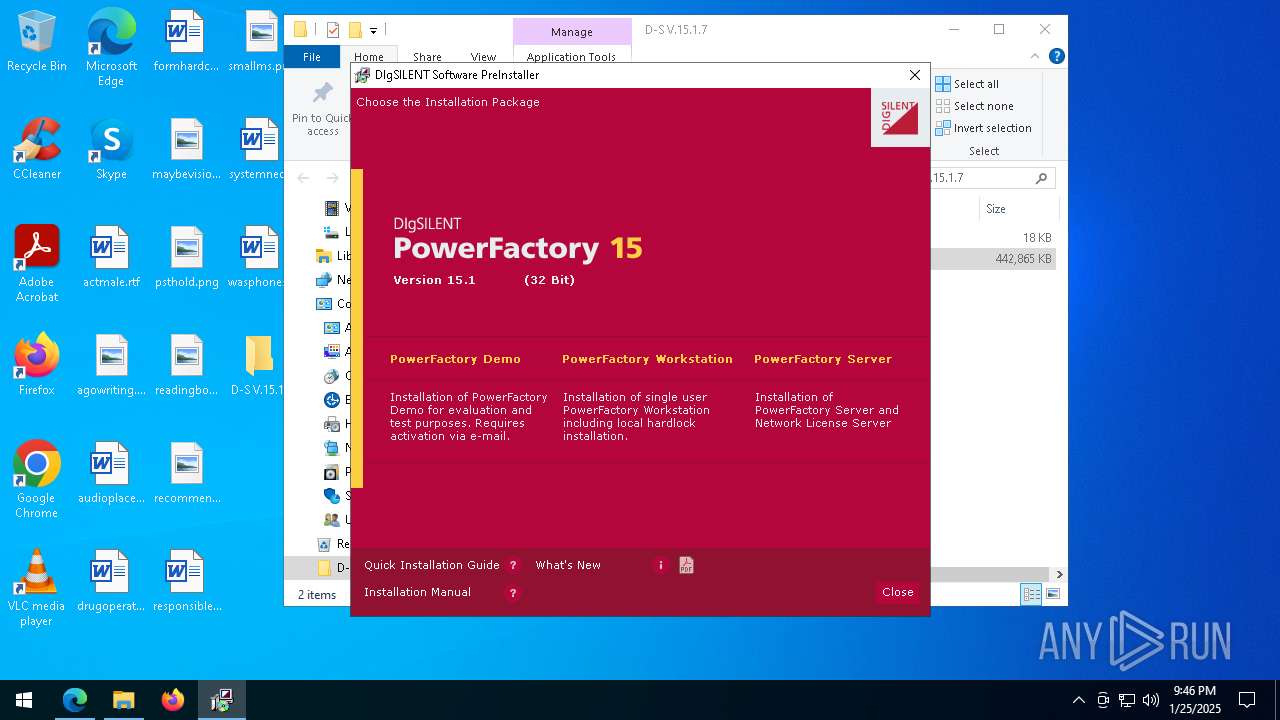Collapse the Explorer ribbon with chevron
The height and width of the screenshot is (720, 1280).
(1035, 57)
